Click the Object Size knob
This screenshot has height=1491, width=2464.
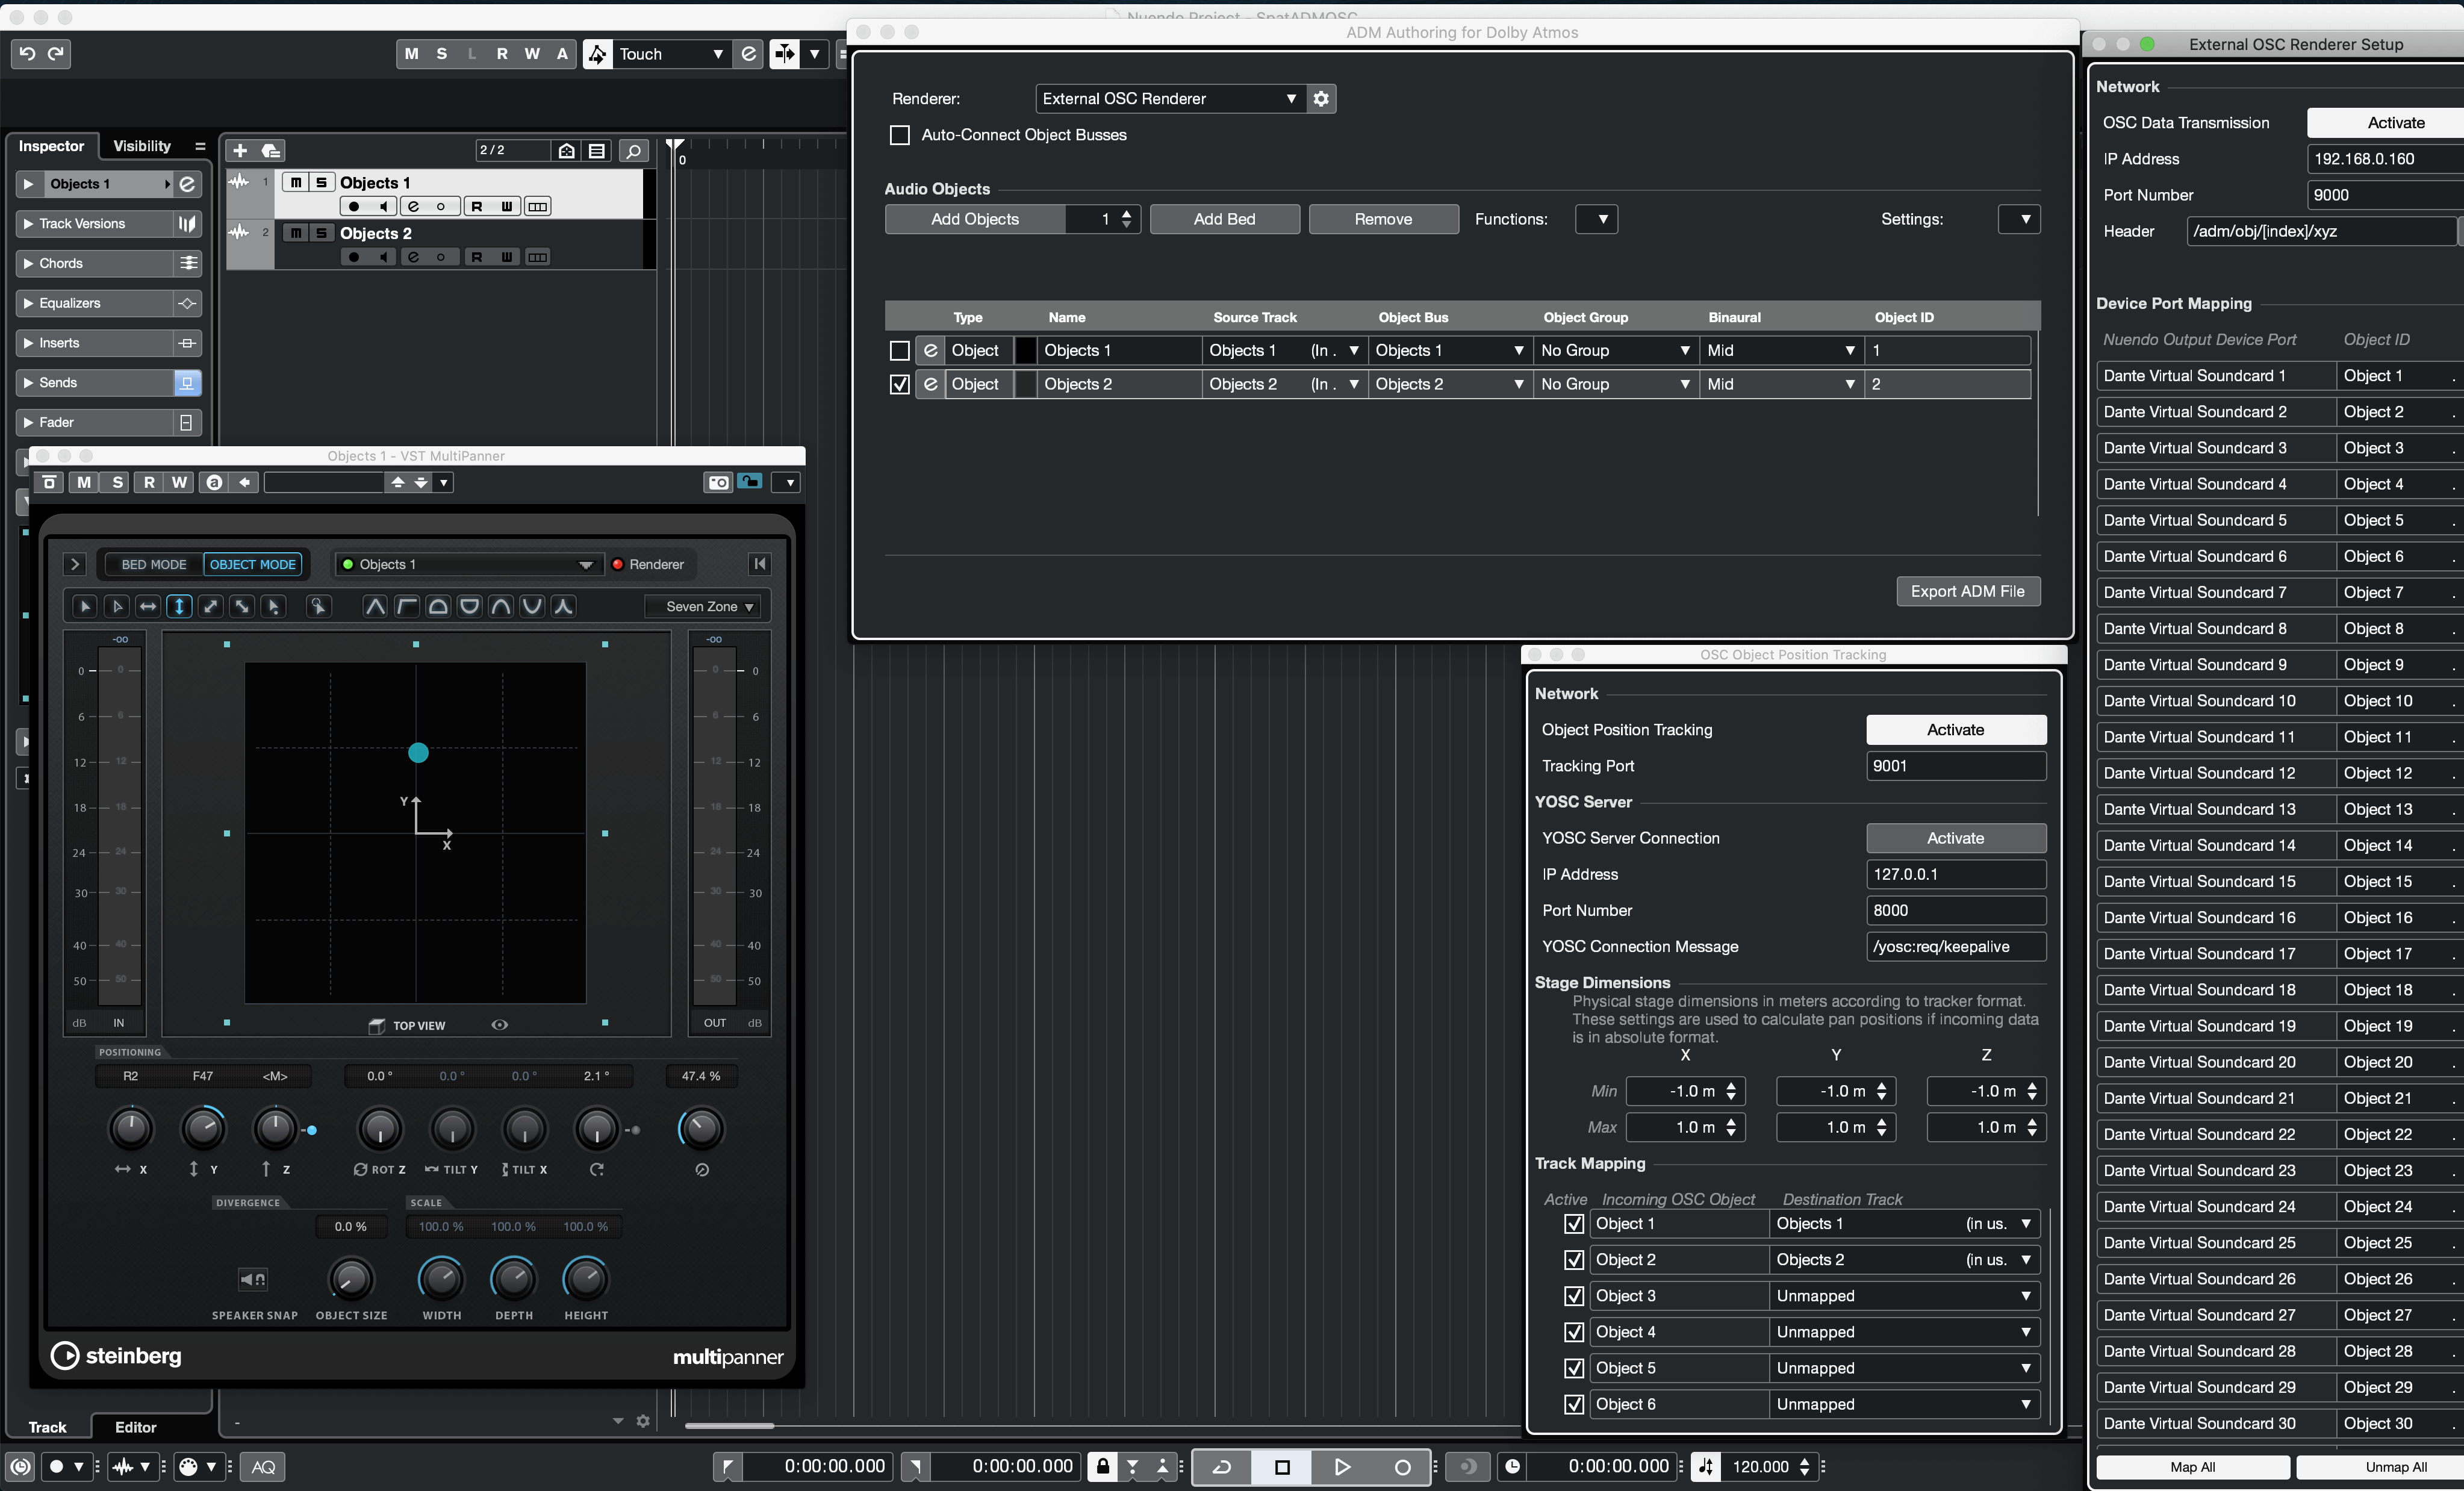coord(351,1279)
